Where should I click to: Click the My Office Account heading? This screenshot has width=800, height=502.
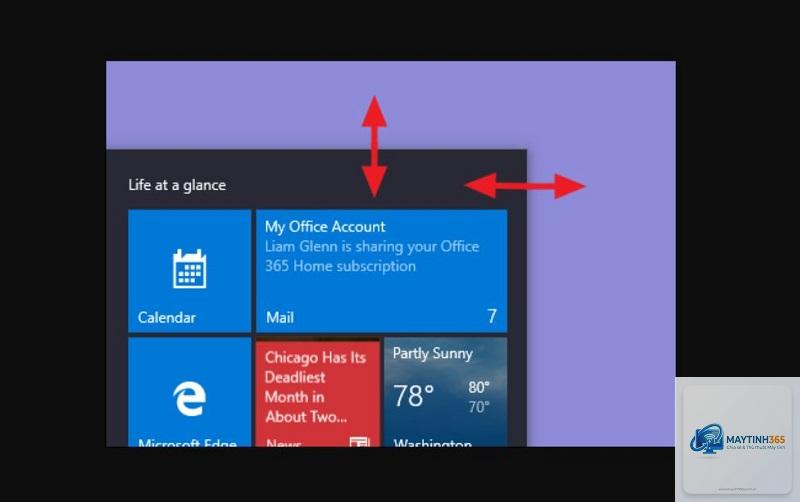[x=325, y=227]
